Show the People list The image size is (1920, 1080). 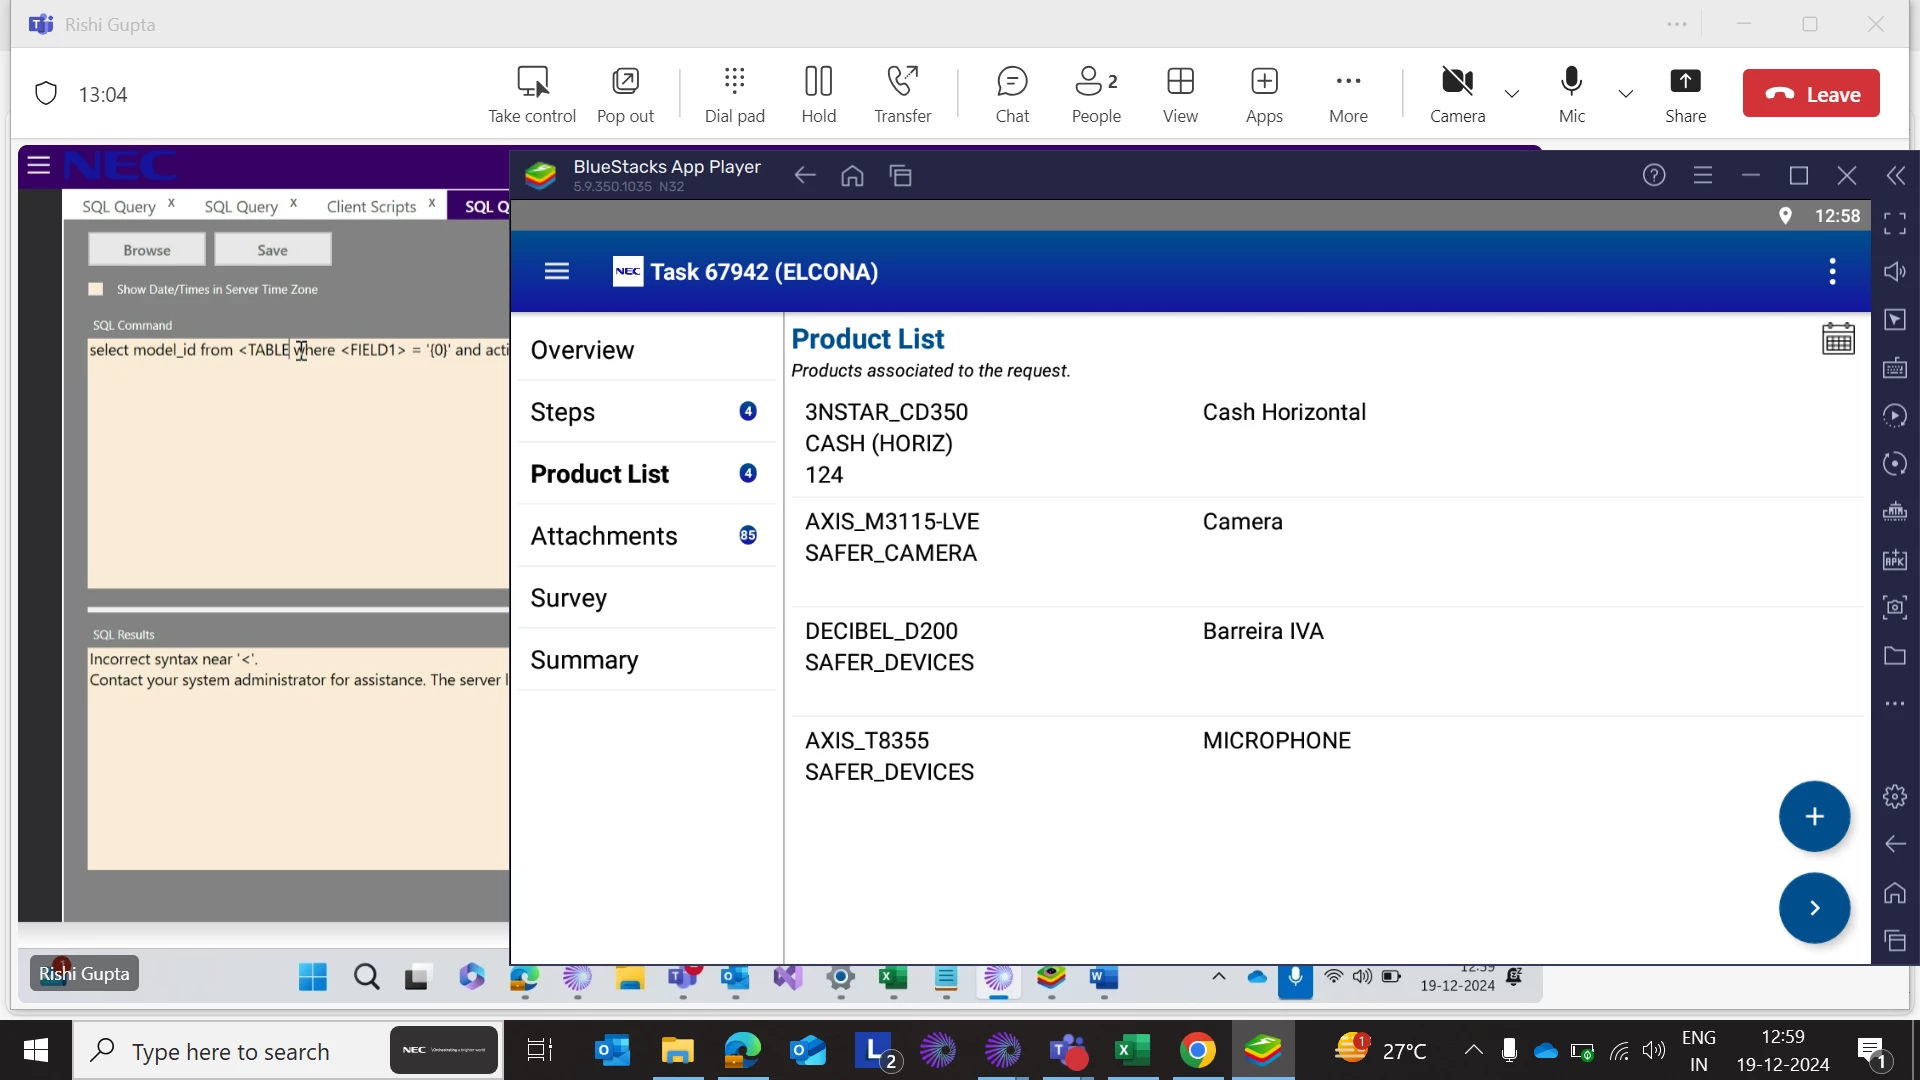click(1096, 95)
